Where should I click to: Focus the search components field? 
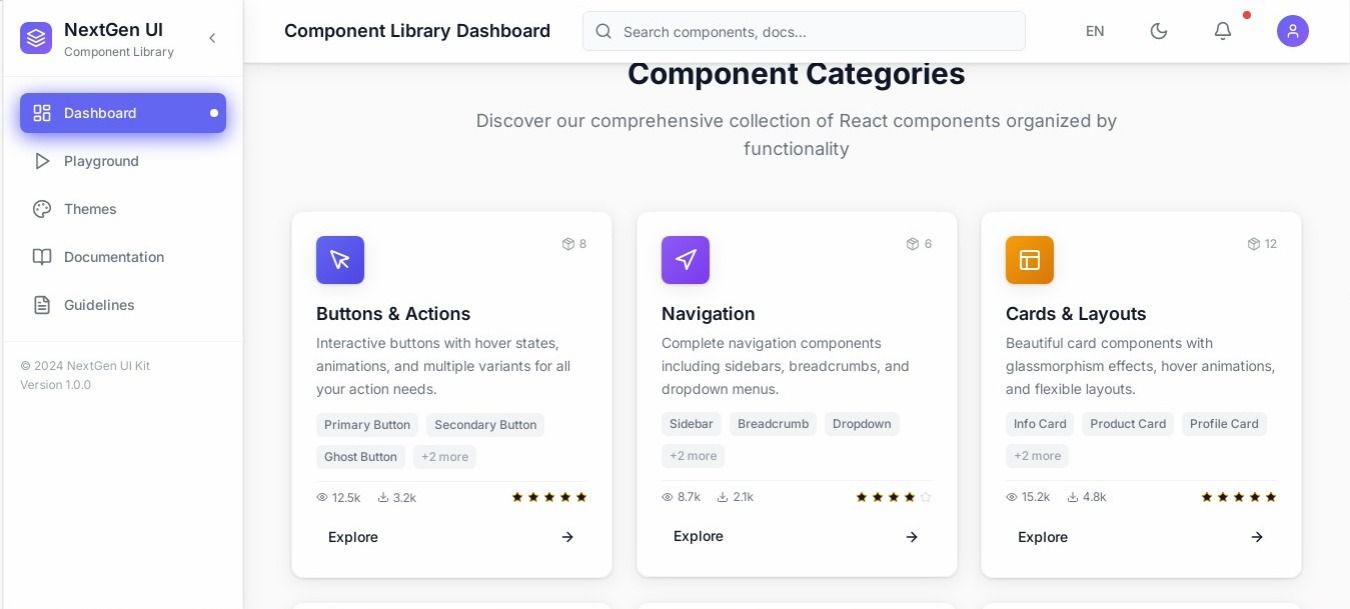pos(804,31)
